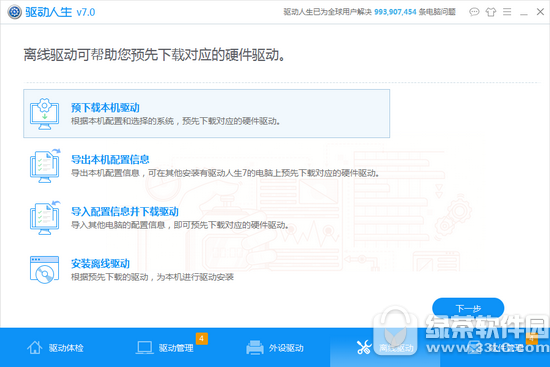Screen dimensions: 550x367
Task: Select 安装离线驱动 option
Action: [207, 269]
